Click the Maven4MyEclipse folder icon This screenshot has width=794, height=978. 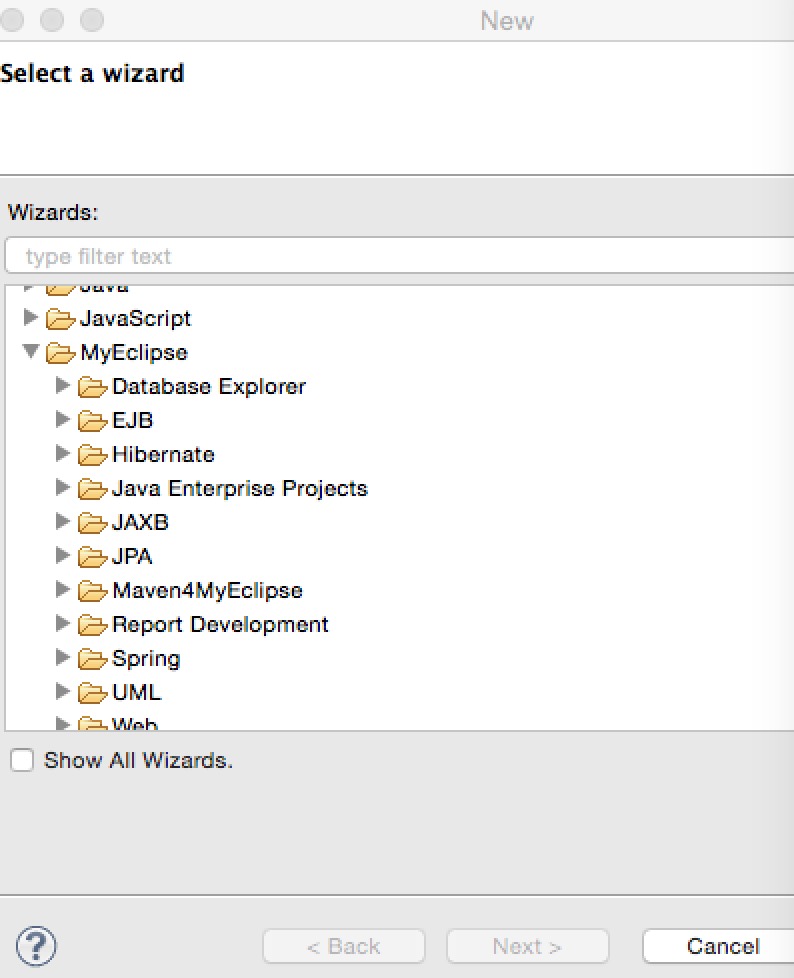pos(92,591)
